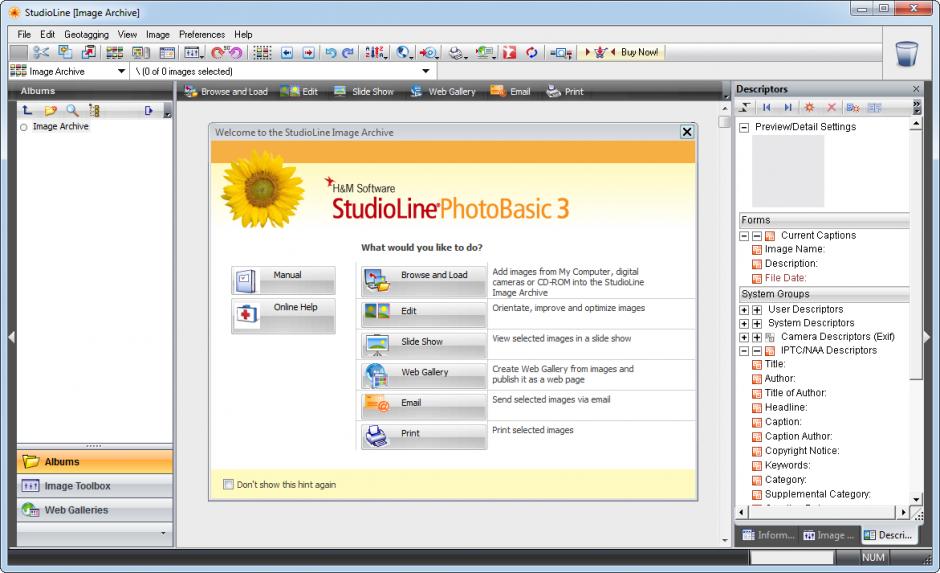Open the left panel bottom options arrow
940x573 pixels.
pyautogui.click(x=163, y=533)
